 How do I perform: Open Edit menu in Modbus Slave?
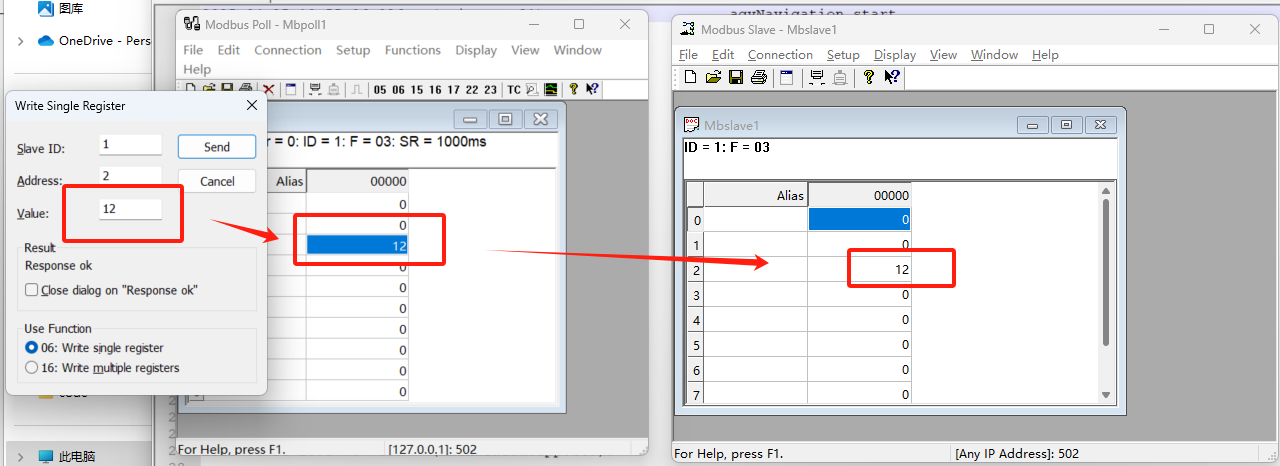coord(723,55)
